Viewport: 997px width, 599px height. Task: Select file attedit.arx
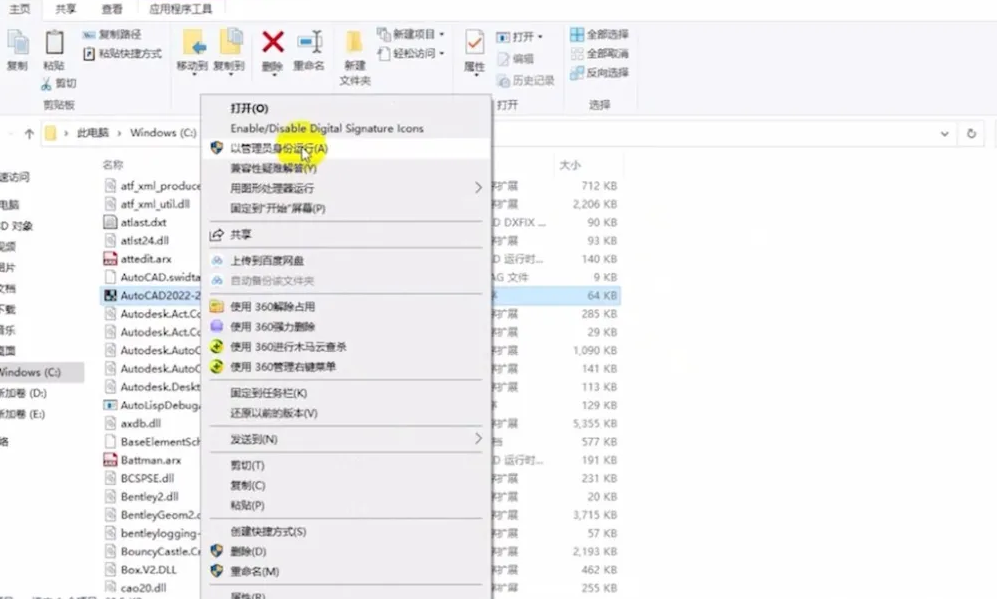tap(146, 259)
